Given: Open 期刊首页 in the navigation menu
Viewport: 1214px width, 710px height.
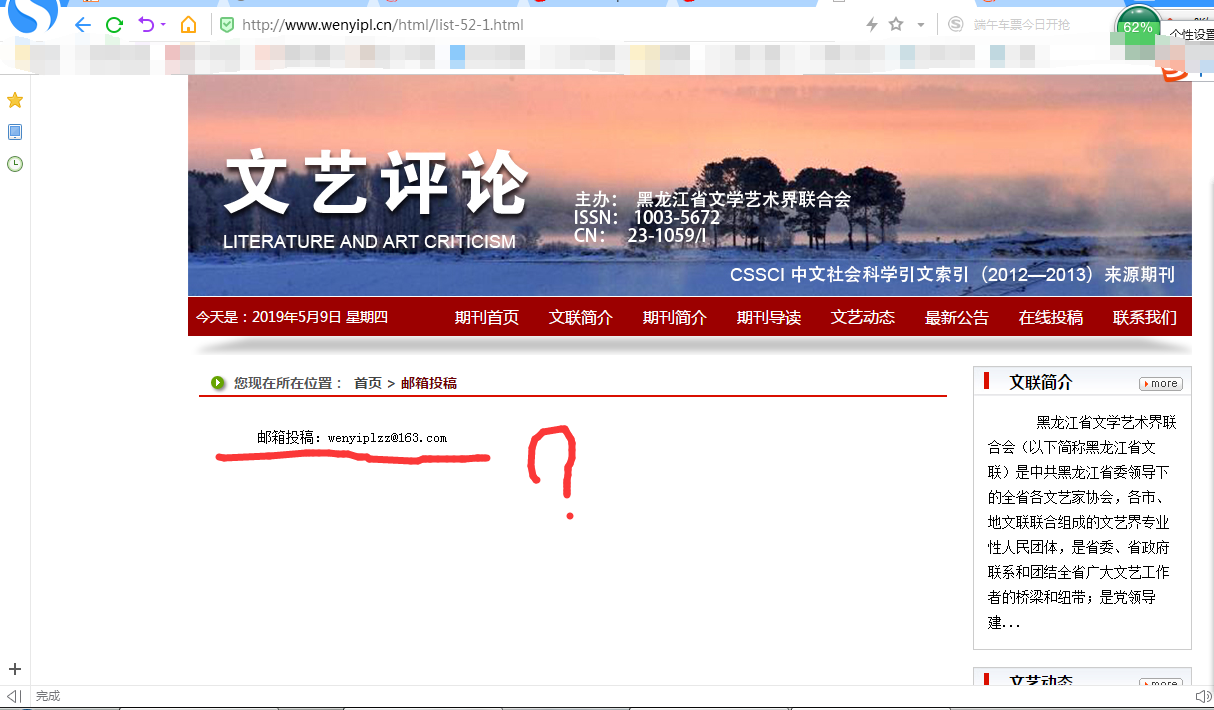Looking at the screenshot, I should 487,318.
